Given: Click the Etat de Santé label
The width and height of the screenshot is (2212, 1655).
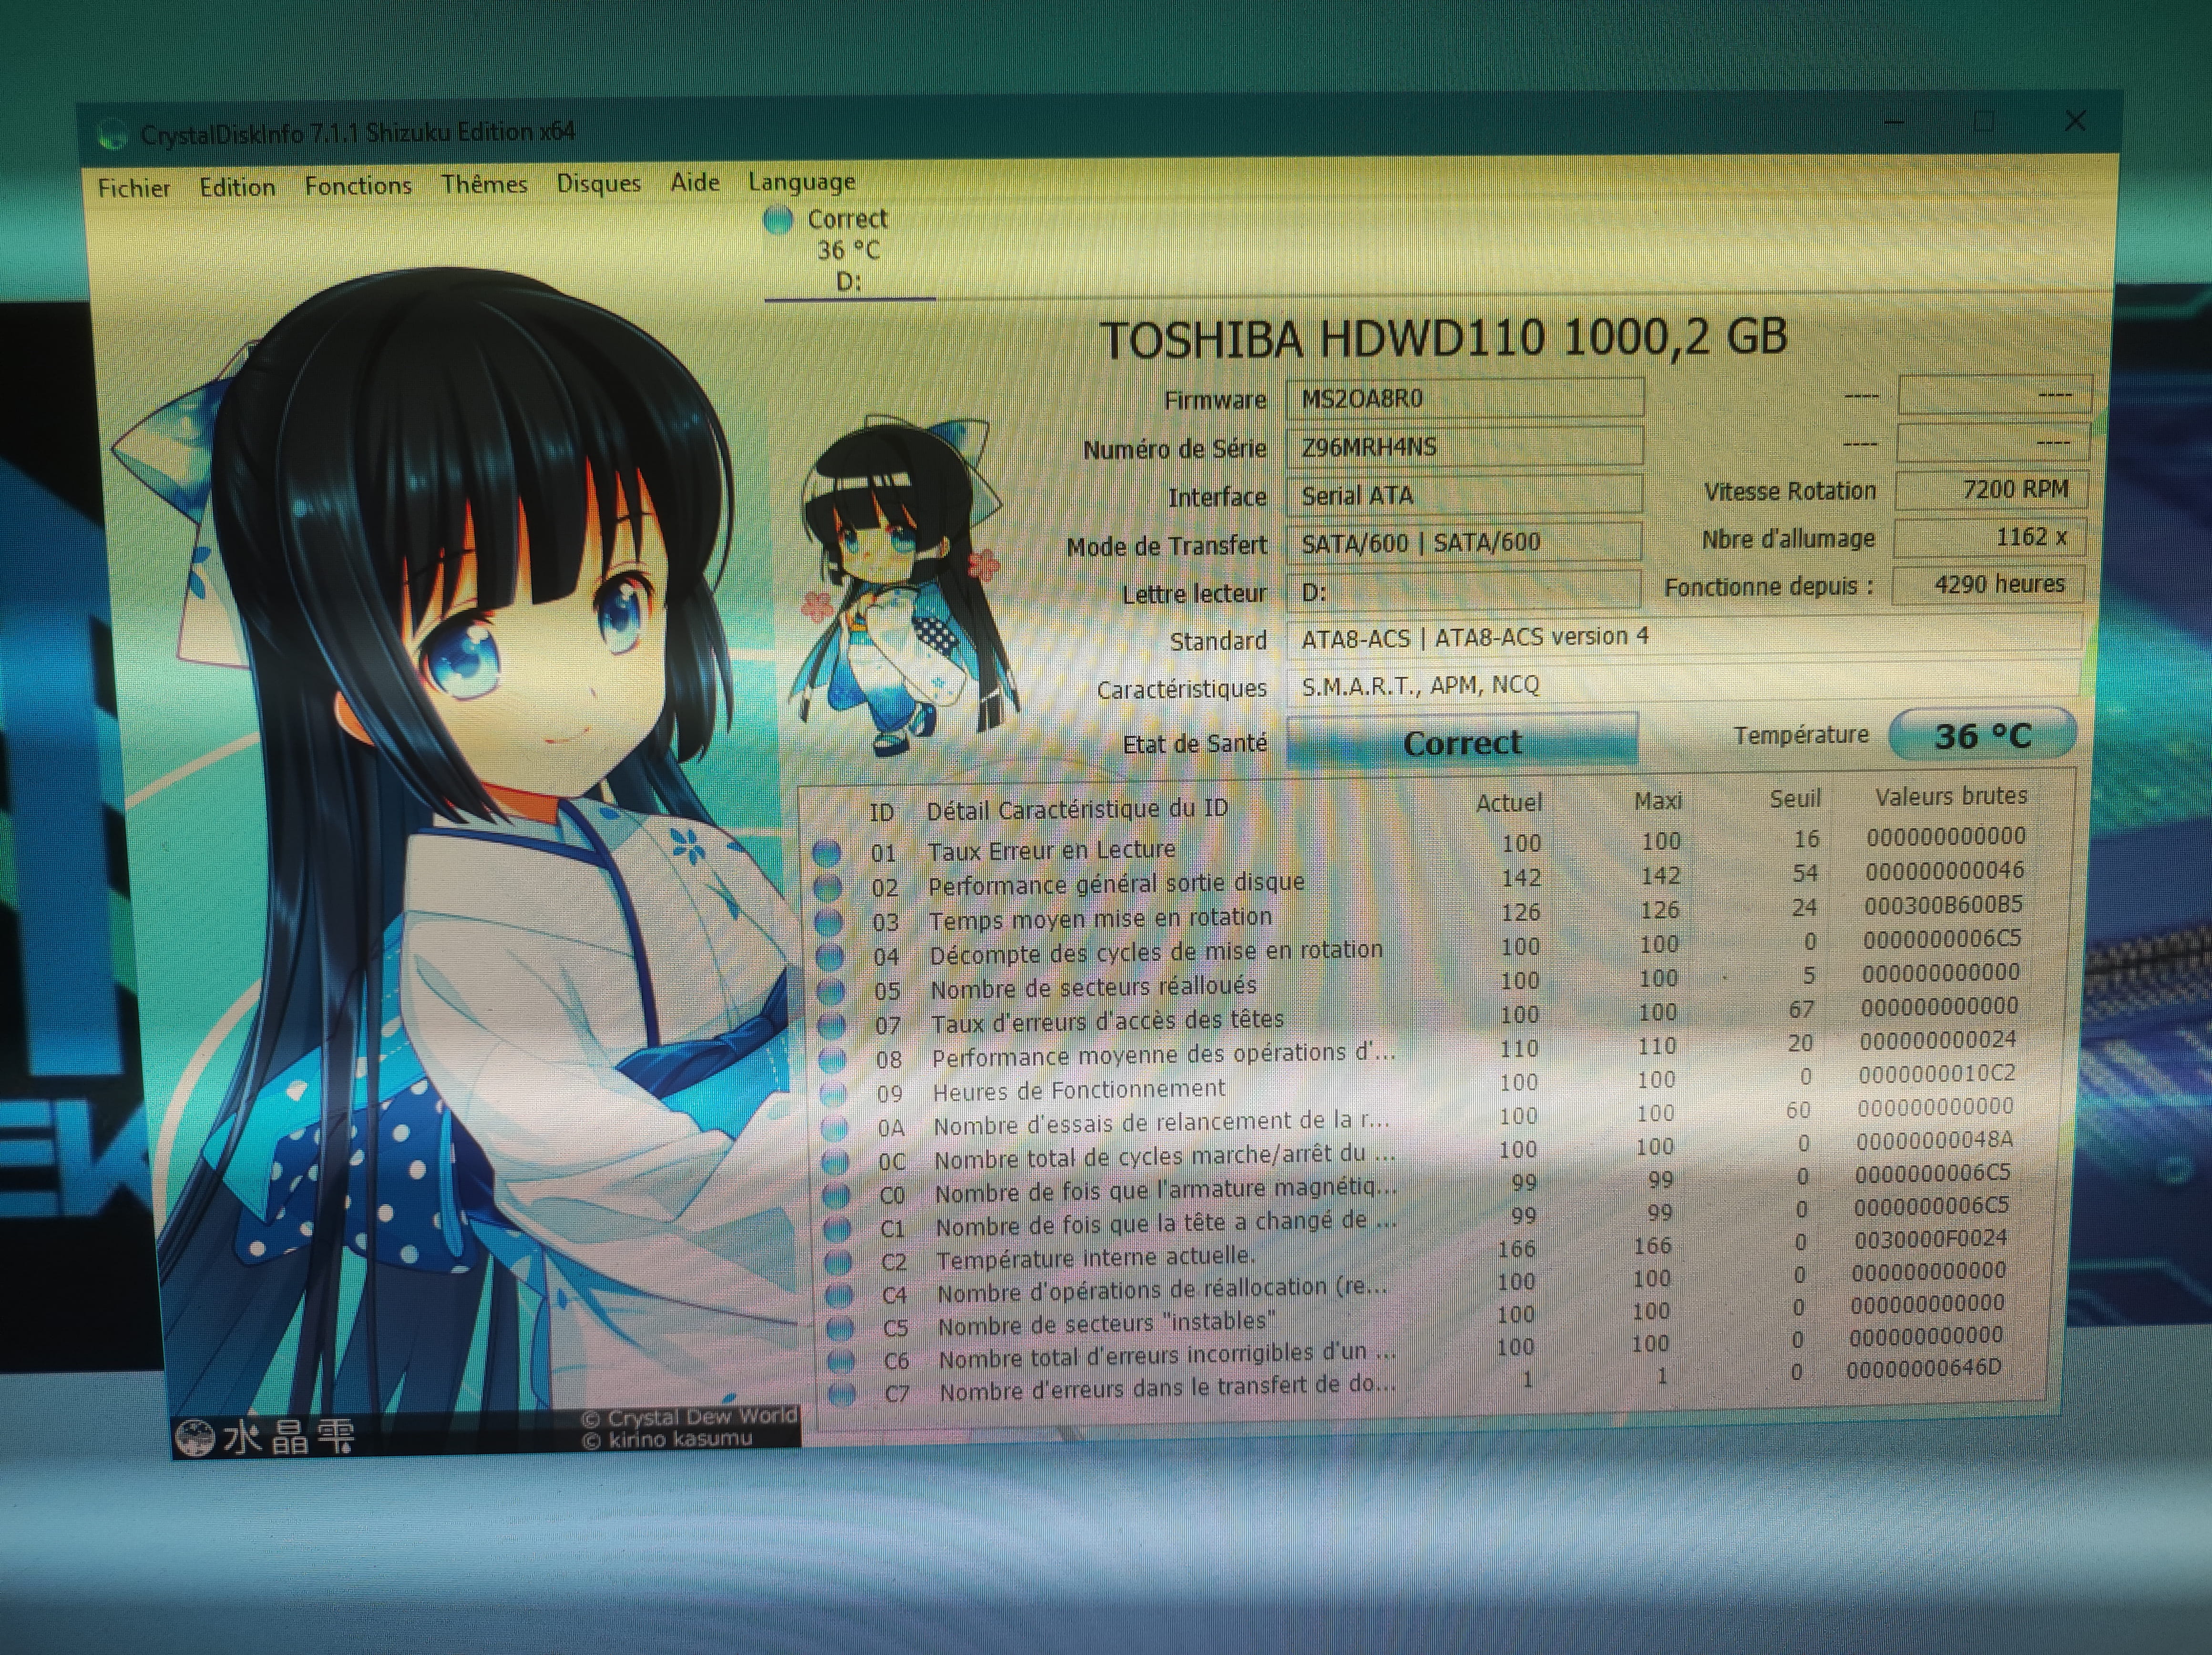Looking at the screenshot, I should tap(1194, 743).
